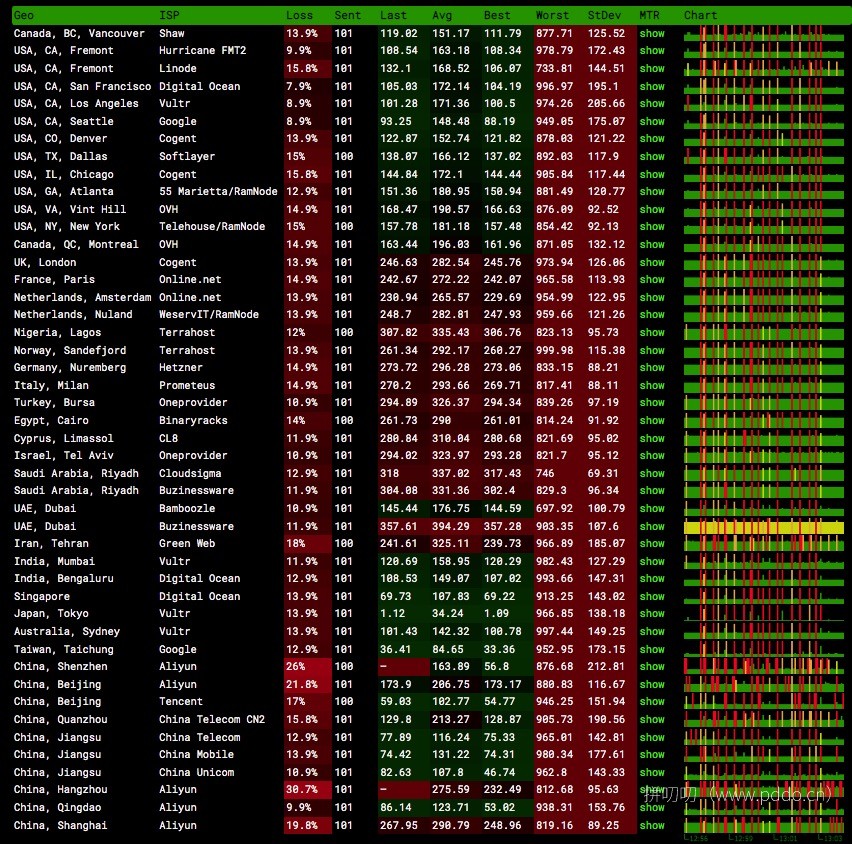The width and height of the screenshot is (852, 844).
Task: Open the chart for Canada, BC, Vancouver
Action: click(763, 33)
